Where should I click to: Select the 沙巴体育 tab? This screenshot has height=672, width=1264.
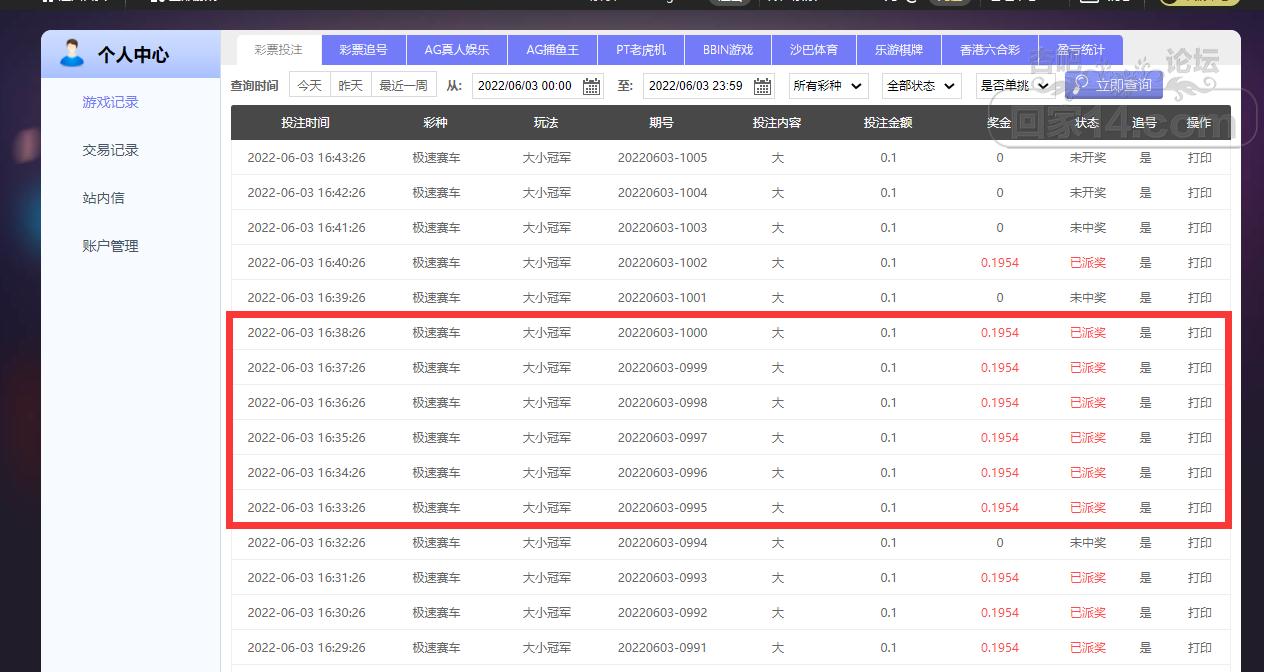pos(813,50)
